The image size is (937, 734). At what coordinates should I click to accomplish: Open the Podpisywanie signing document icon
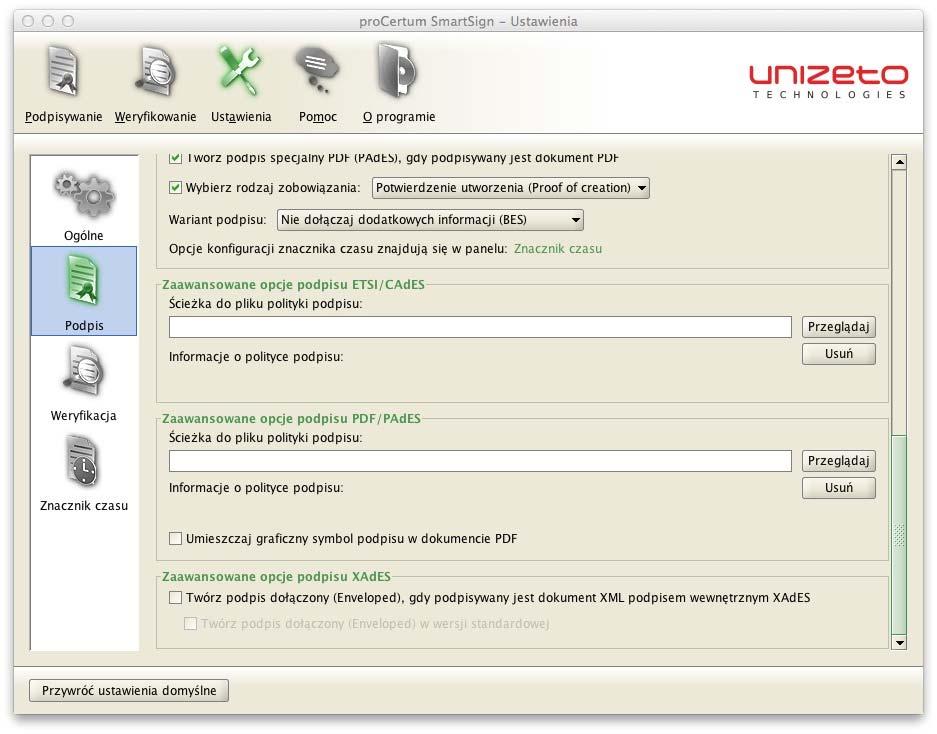point(63,72)
